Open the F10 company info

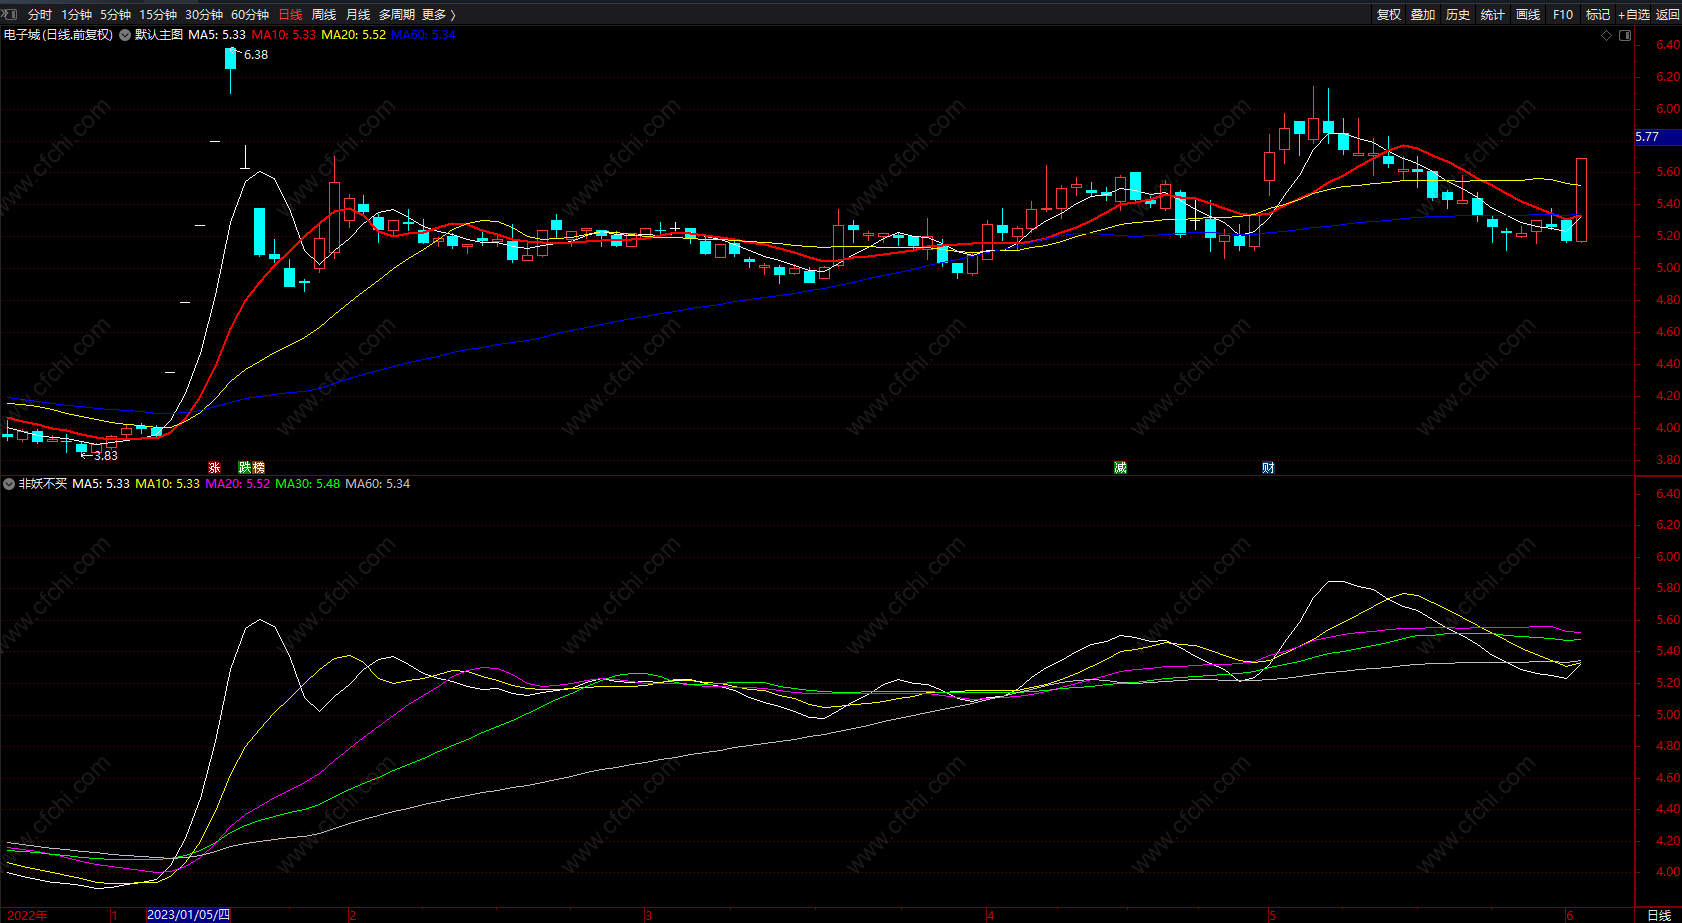(x=1563, y=15)
